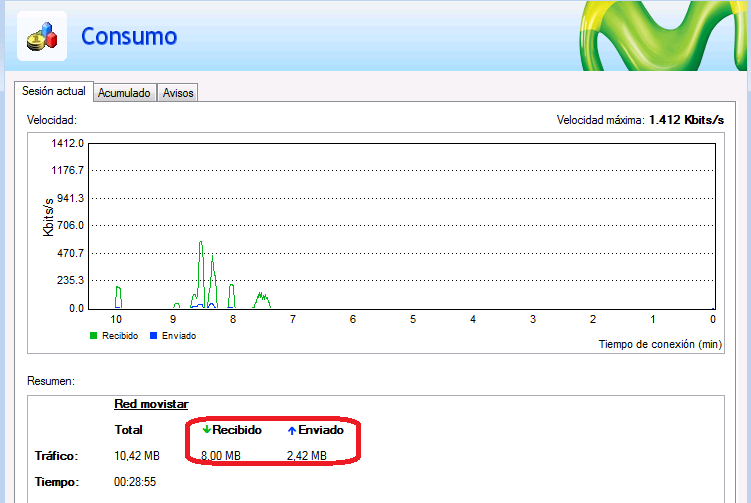The height and width of the screenshot is (503, 751).
Task: Click the highest green peak in the graph
Action: pyautogui.click(x=201, y=243)
